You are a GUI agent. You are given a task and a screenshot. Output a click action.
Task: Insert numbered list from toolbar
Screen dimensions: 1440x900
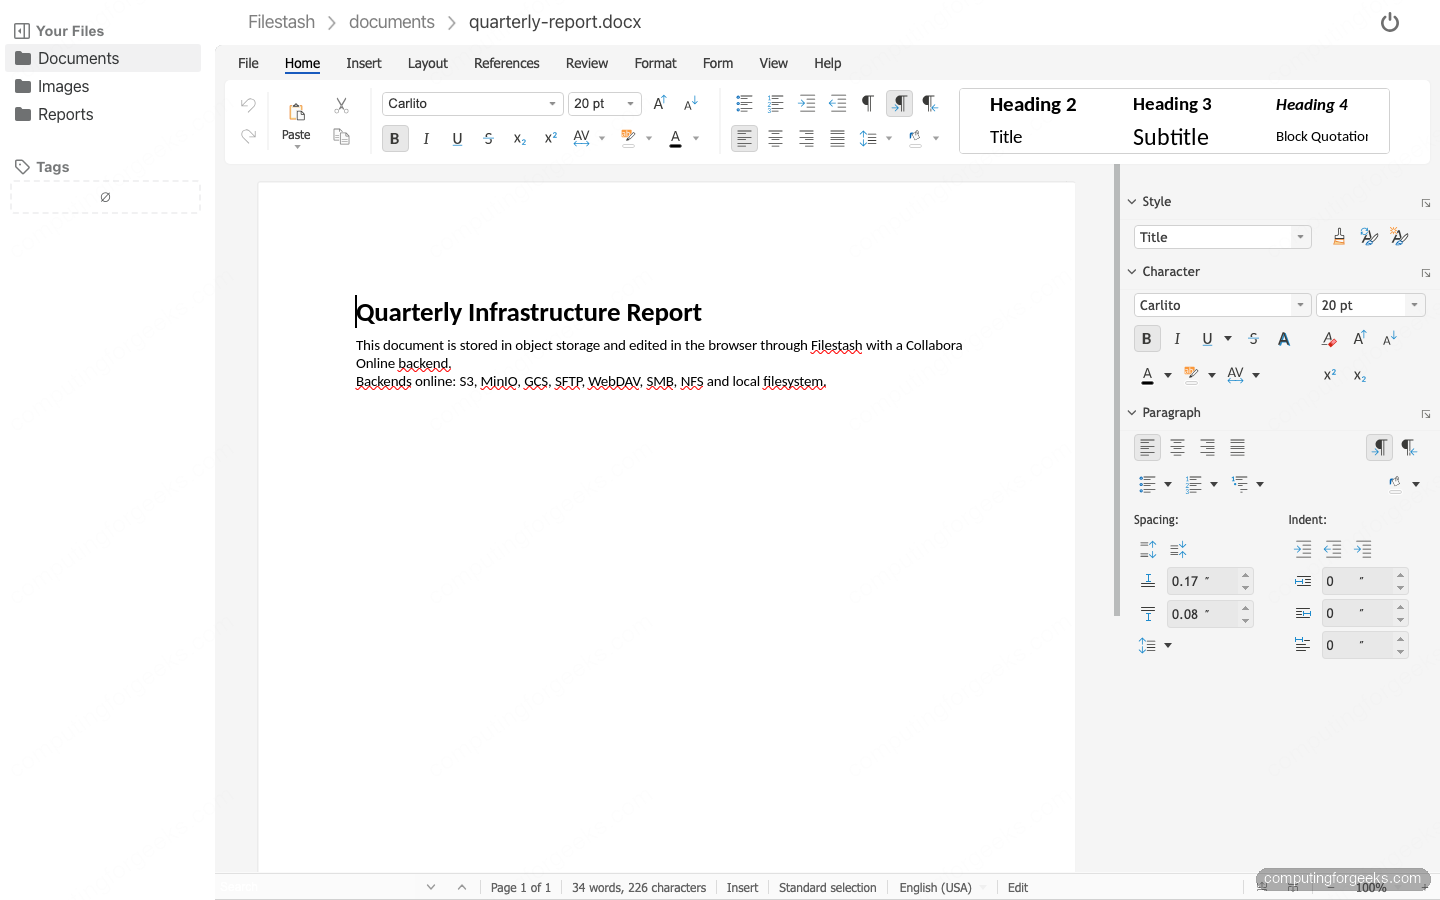tap(775, 103)
